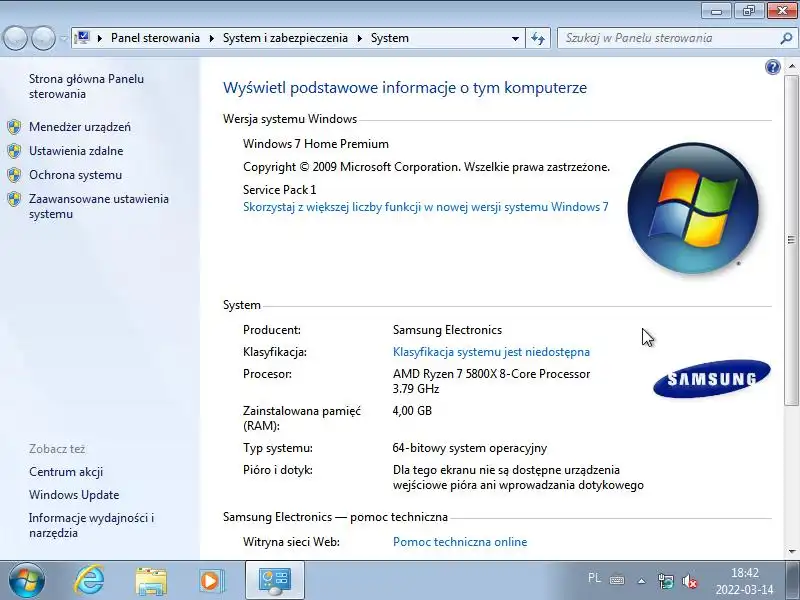Open Ochrona systemu link
800x600 pixels.
click(76, 175)
